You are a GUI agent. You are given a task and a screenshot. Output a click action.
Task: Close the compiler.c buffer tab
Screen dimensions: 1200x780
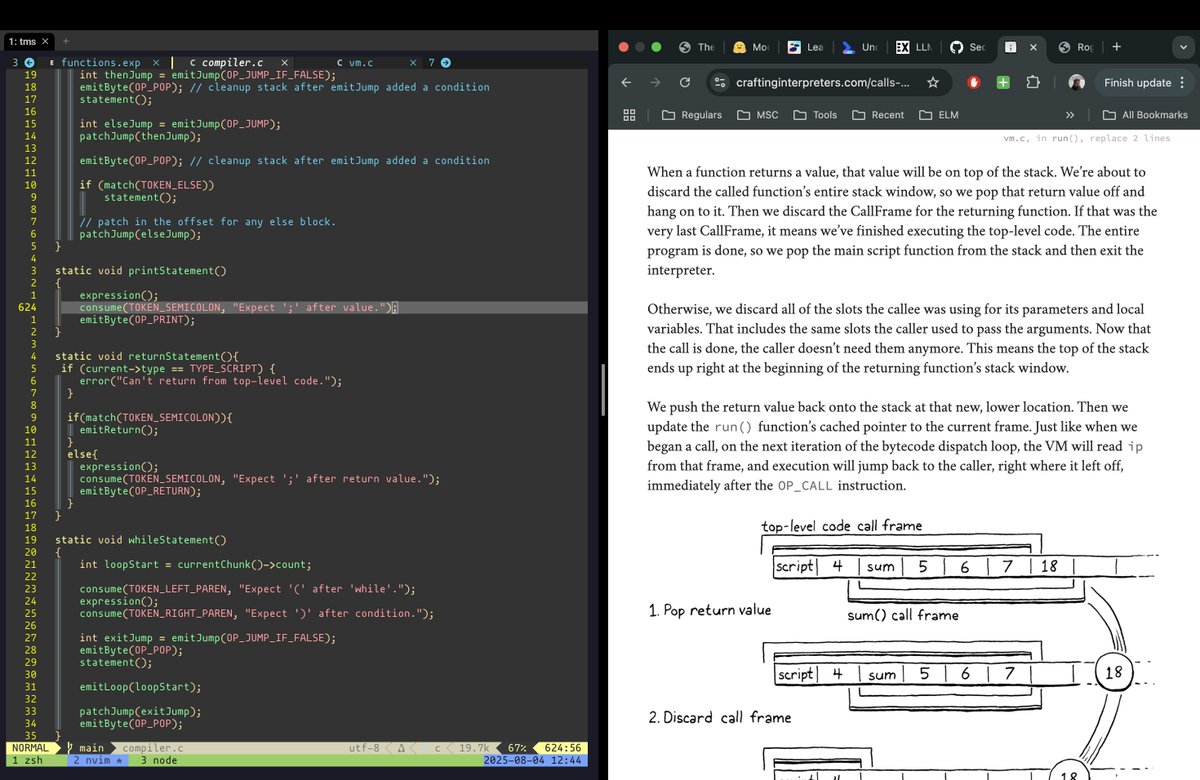tap(285, 63)
